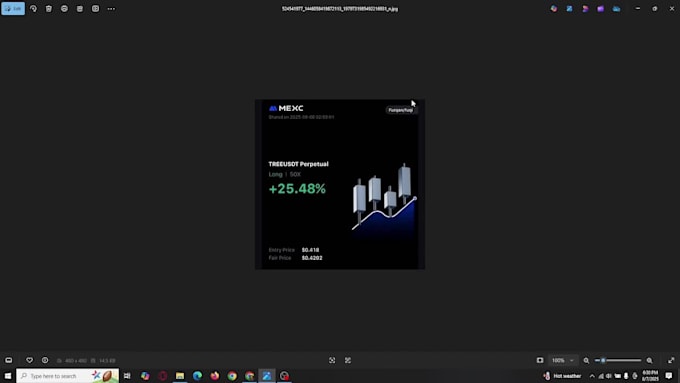Viewport: 680px width, 383px height.
Task: Enter fullscreen with the diagonal arrows icon
Action: [x=671, y=360]
